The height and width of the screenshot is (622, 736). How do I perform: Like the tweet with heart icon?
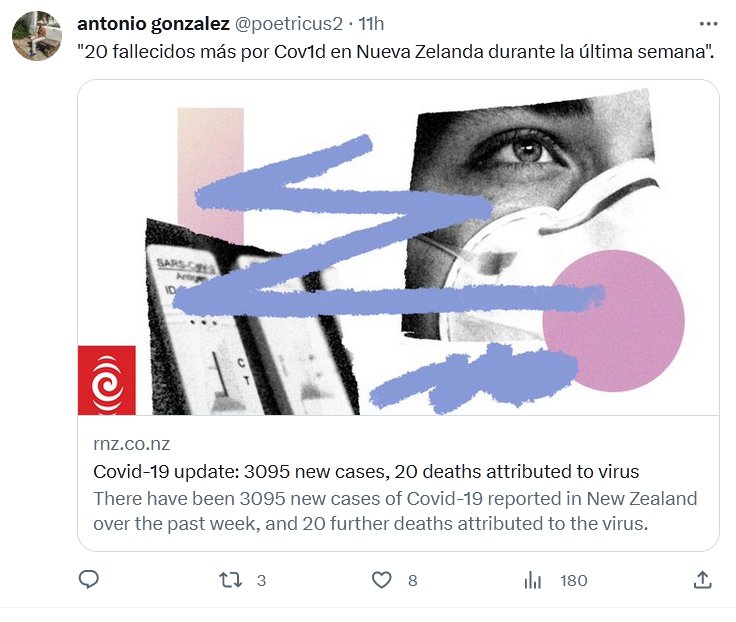click(381, 580)
